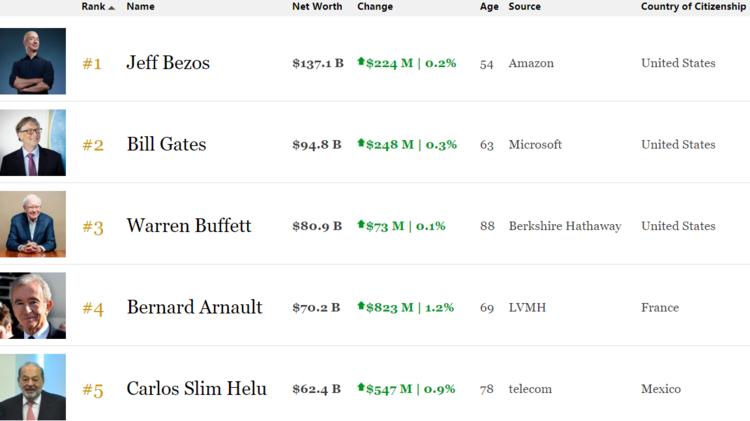Click the green up arrow beside $823 M
The height and width of the screenshot is (421, 750).
click(361, 305)
